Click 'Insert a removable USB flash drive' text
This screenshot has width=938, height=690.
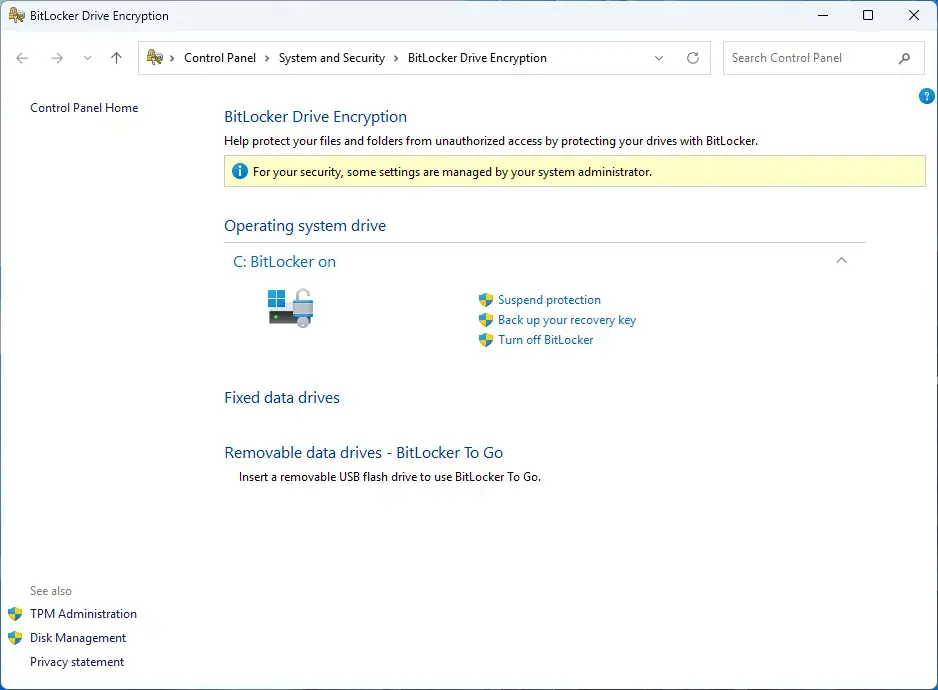click(x=389, y=477)
